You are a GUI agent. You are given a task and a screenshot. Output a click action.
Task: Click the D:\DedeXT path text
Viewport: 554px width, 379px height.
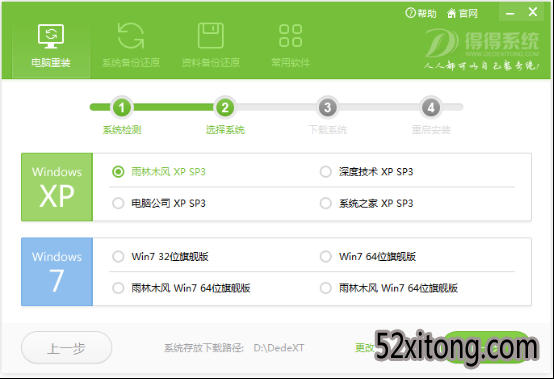pos(279,348)
